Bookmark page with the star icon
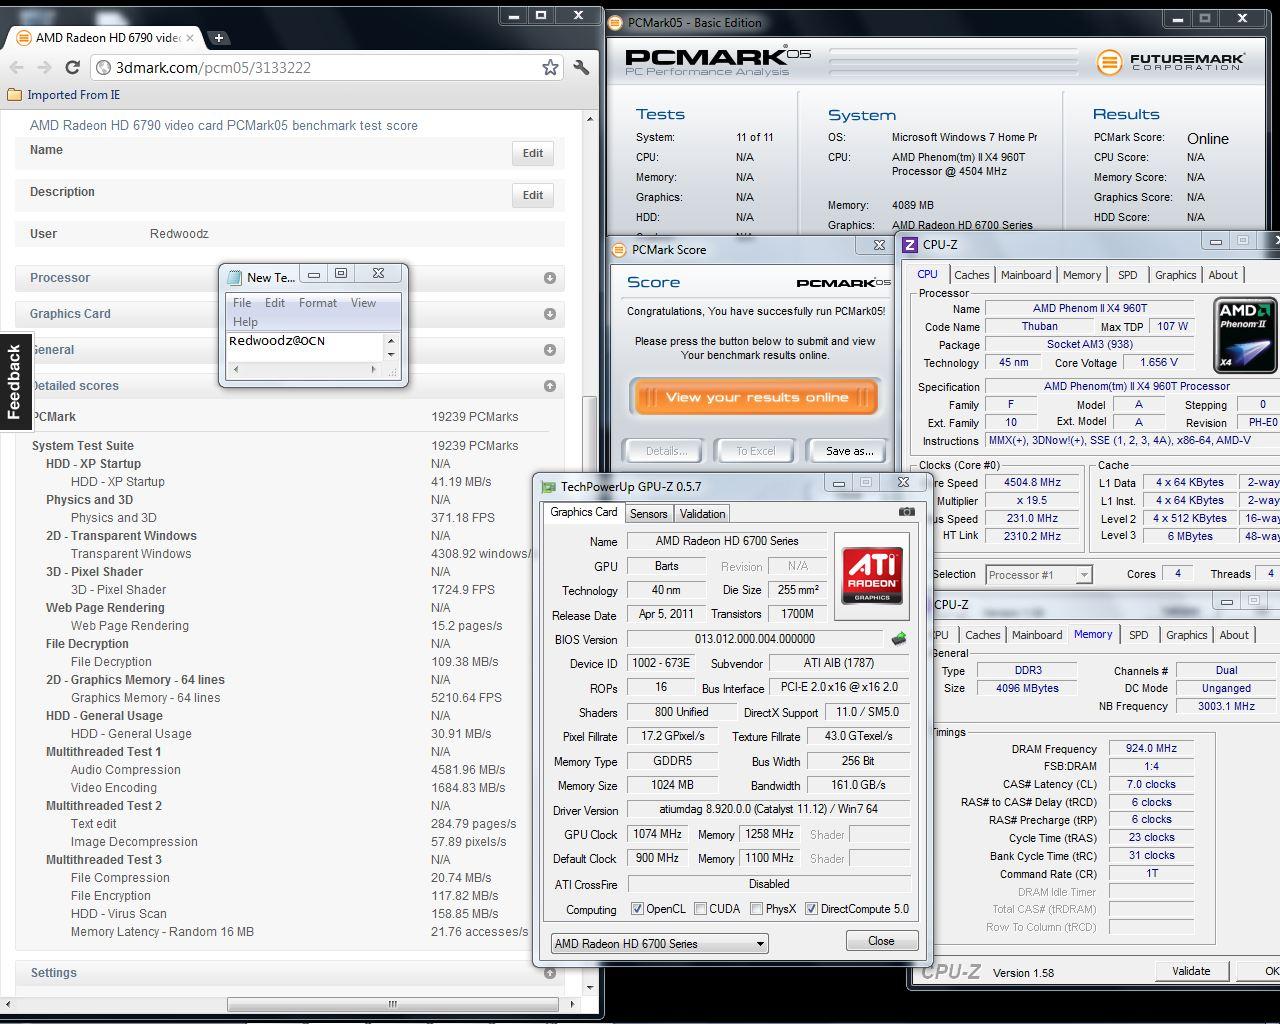Screen dimensions: 1280x1024 [x=550, y=67]
